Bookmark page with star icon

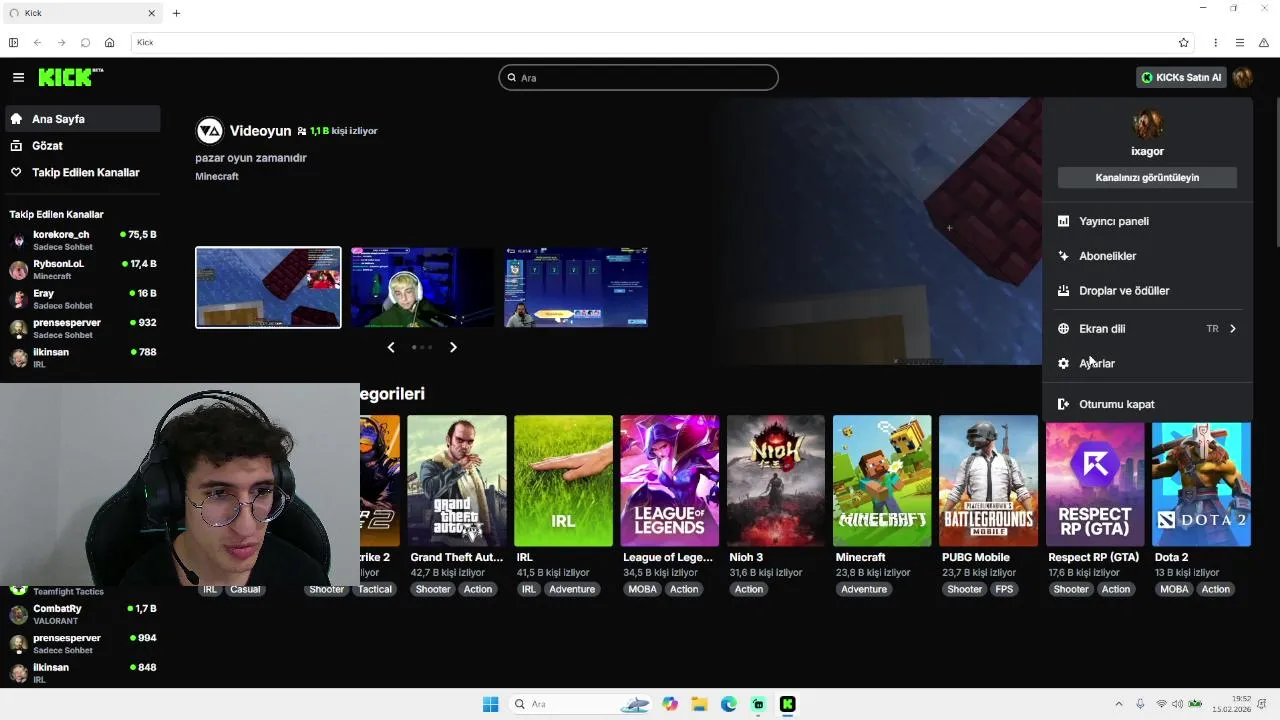coord(1184,43)
